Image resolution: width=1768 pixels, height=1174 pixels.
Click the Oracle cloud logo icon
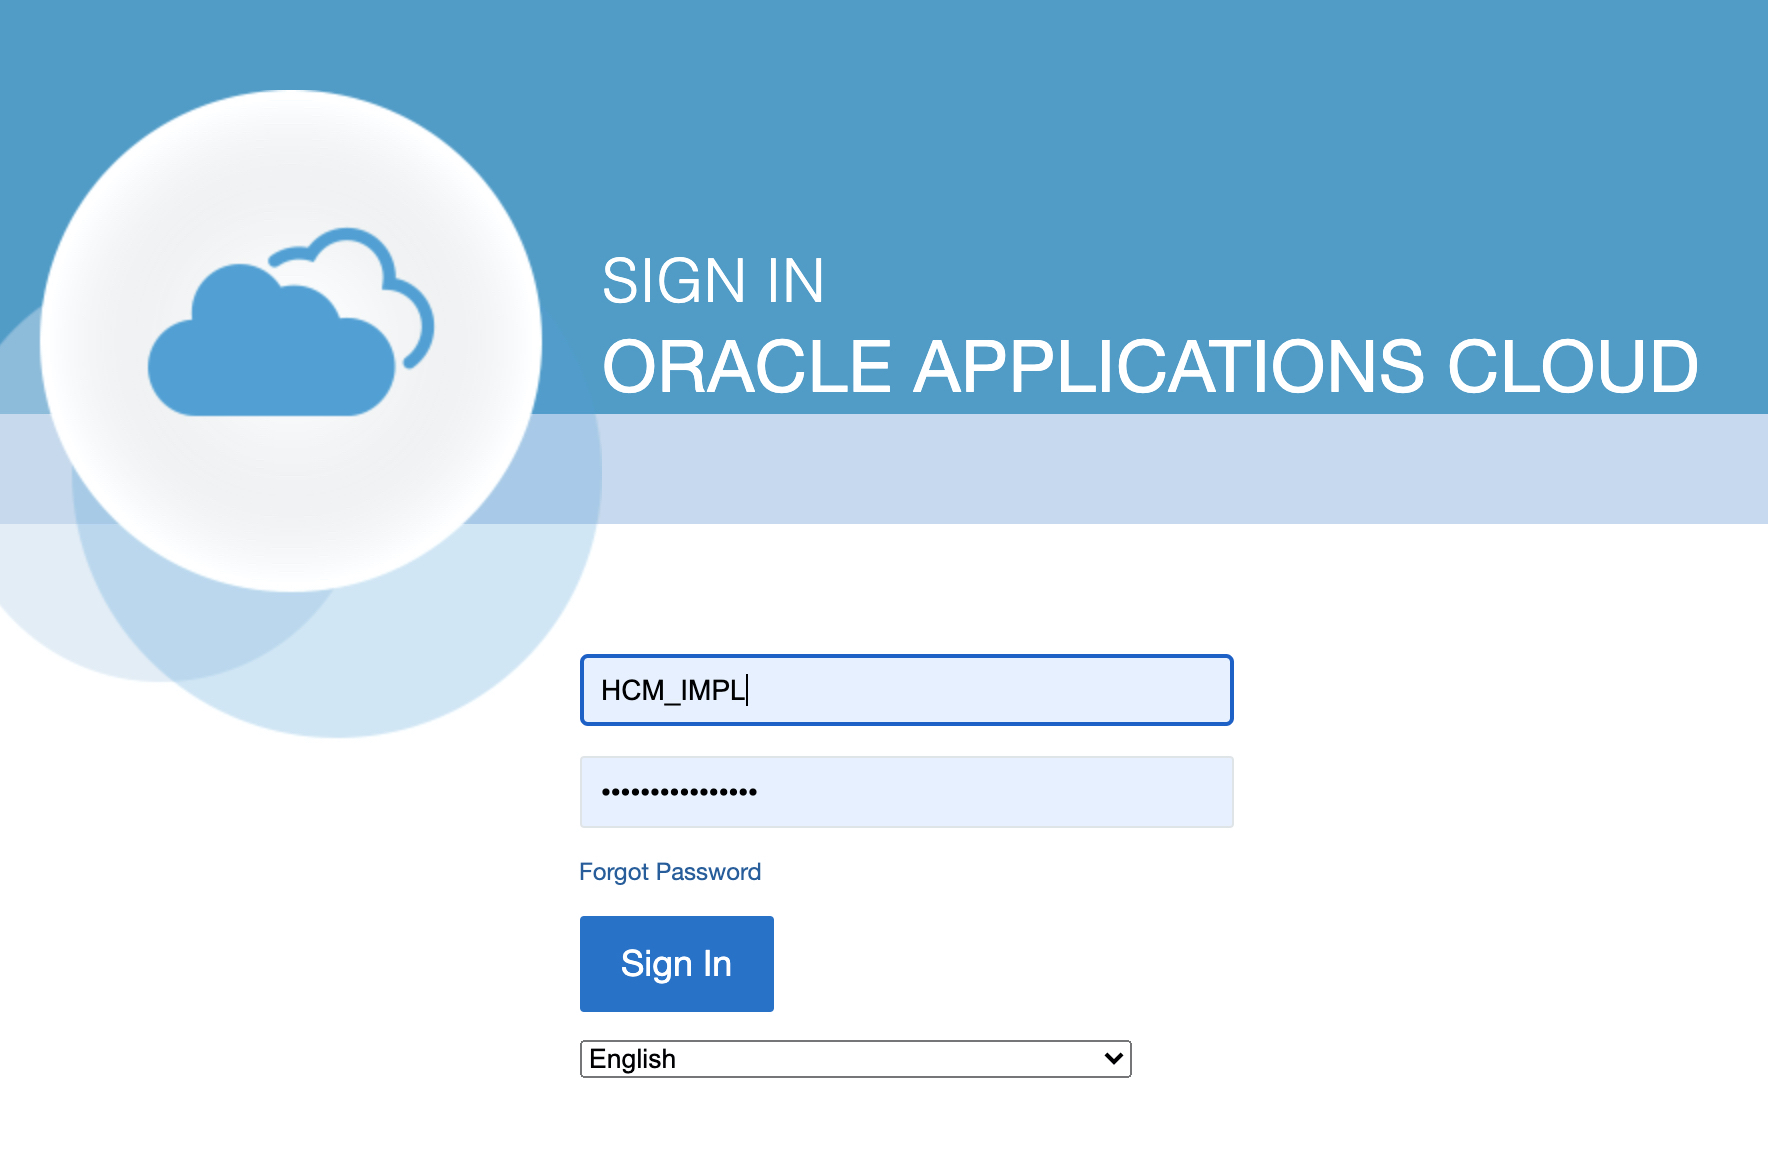tap(291, 323)
